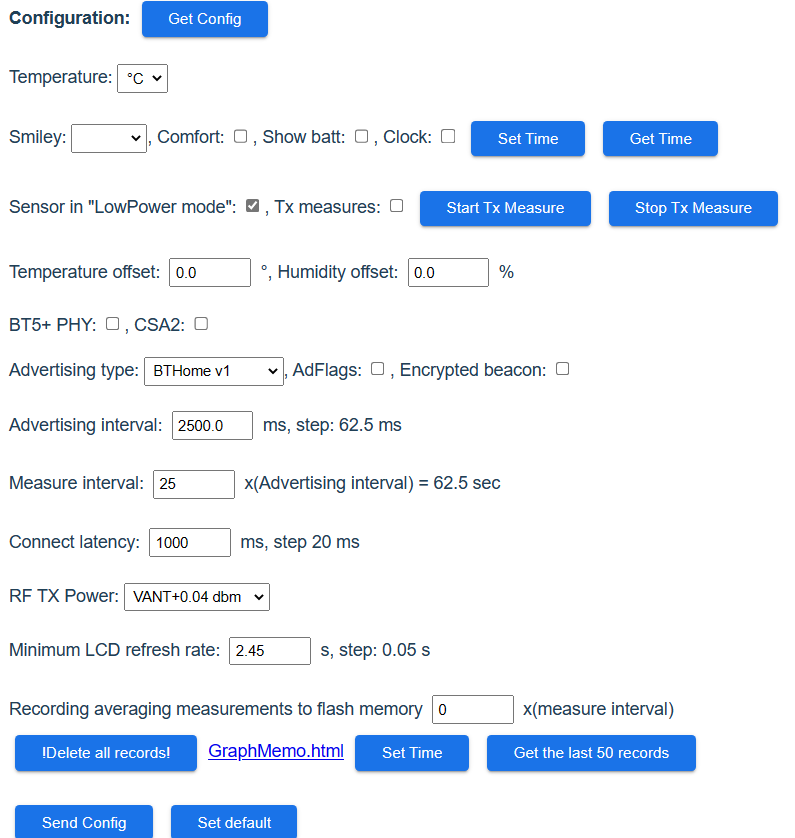Enable the Encrypted beacon checkbox
Image resolution: width=795 pixels, height=838 pixels.
(562, 368)
